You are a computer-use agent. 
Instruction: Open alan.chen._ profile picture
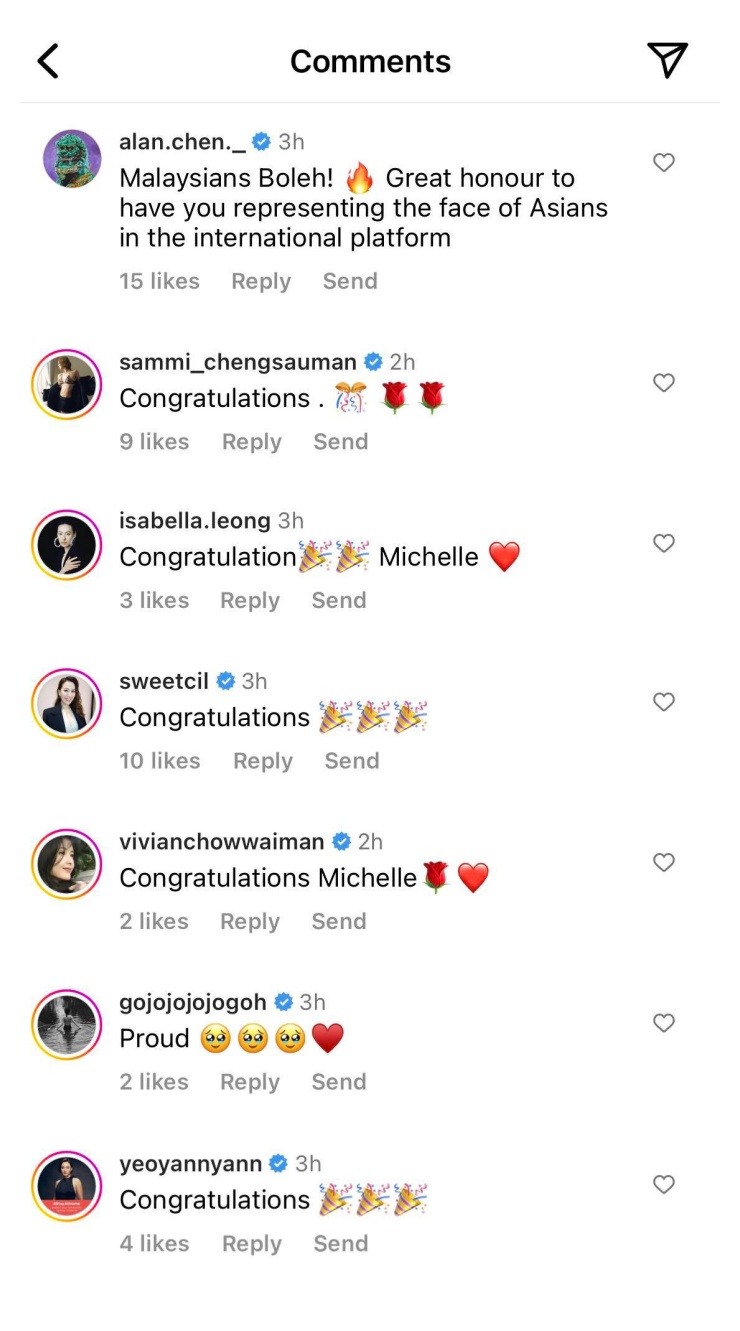(72, 159)
